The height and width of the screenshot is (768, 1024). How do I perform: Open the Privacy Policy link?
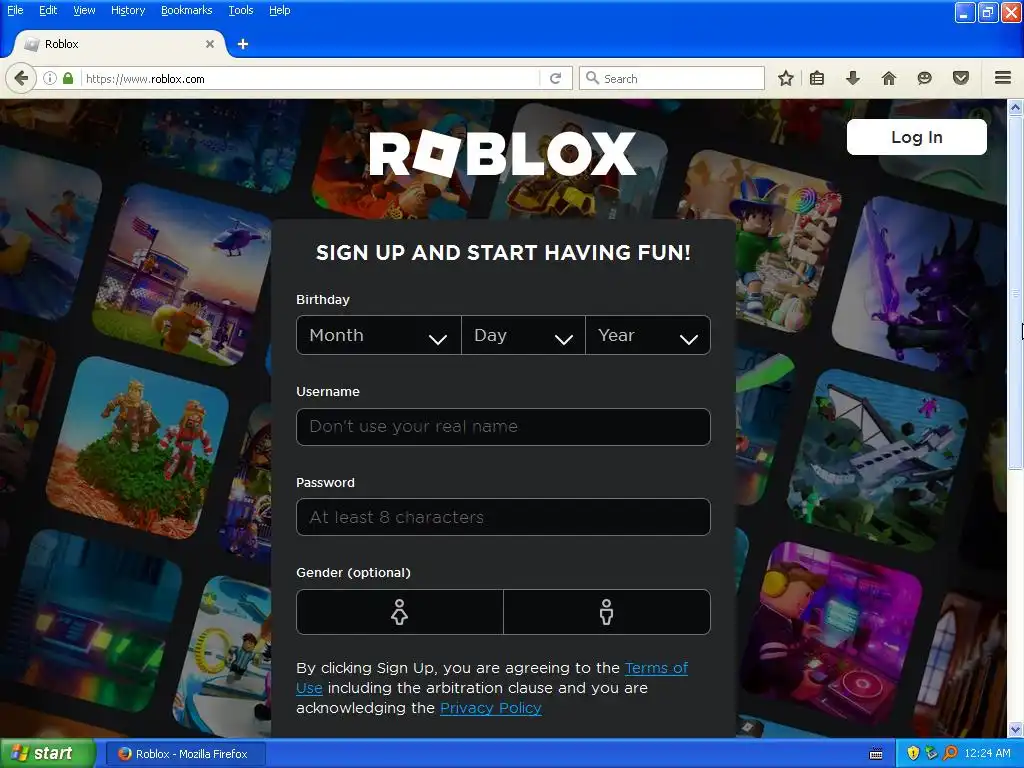[x=490, y=708]
